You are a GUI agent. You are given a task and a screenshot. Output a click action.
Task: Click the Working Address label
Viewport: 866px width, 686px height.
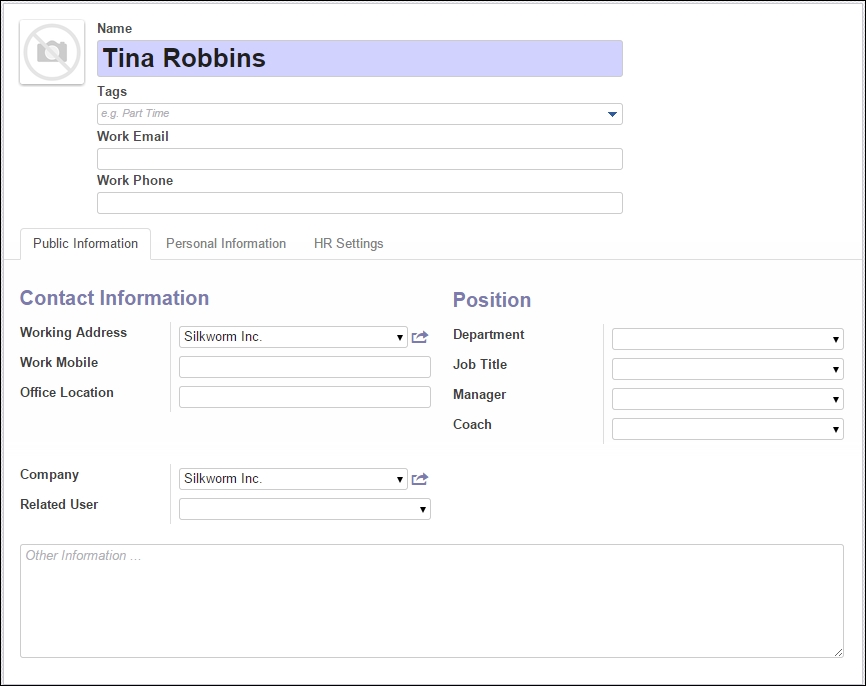[x=73, y=333]
